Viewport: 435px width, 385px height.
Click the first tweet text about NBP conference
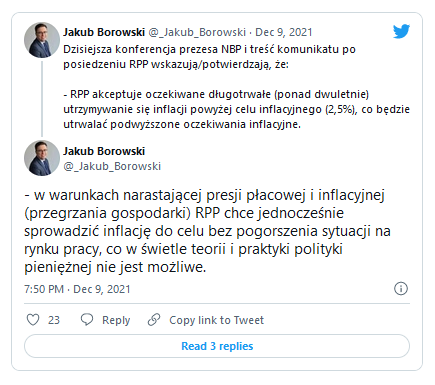point(236,87)
